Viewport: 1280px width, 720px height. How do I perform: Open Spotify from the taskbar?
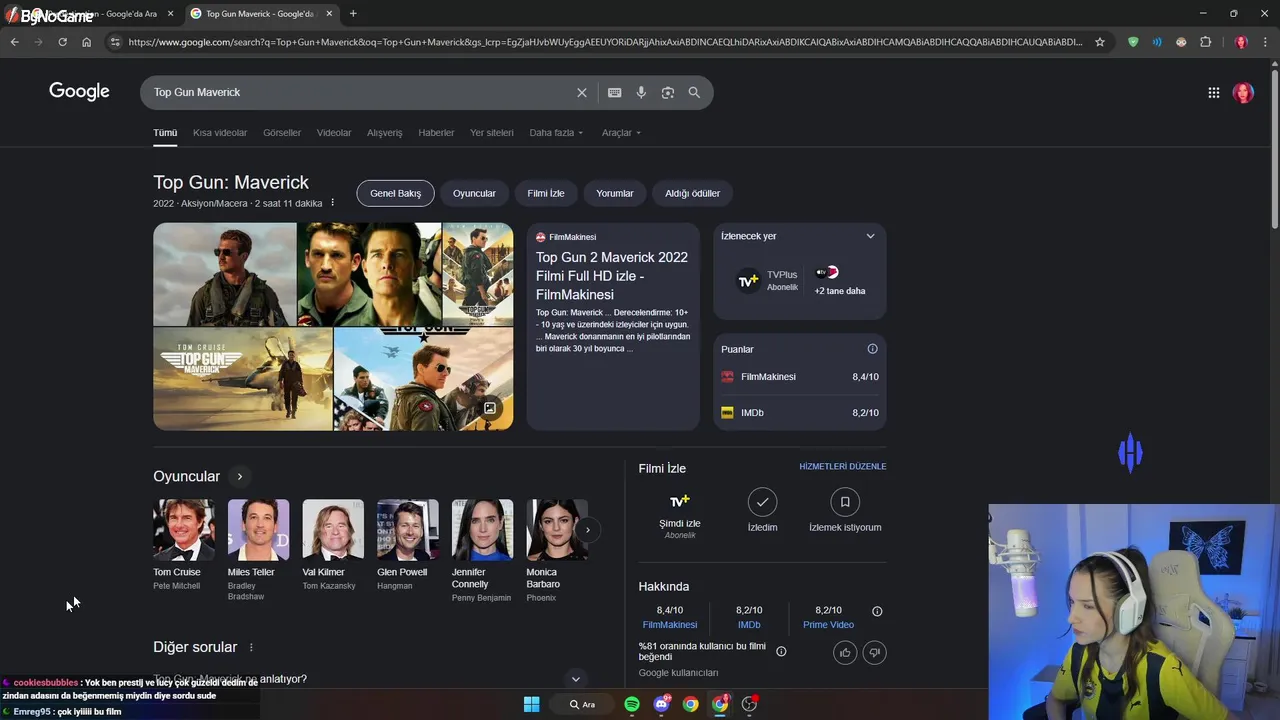coord(632,704)
